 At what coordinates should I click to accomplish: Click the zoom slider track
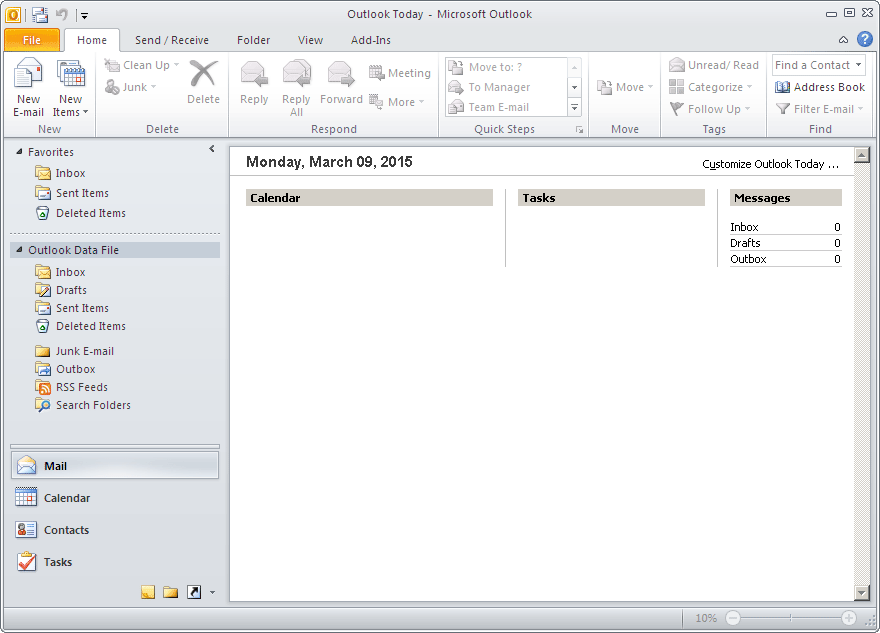(x=791, y=618)
